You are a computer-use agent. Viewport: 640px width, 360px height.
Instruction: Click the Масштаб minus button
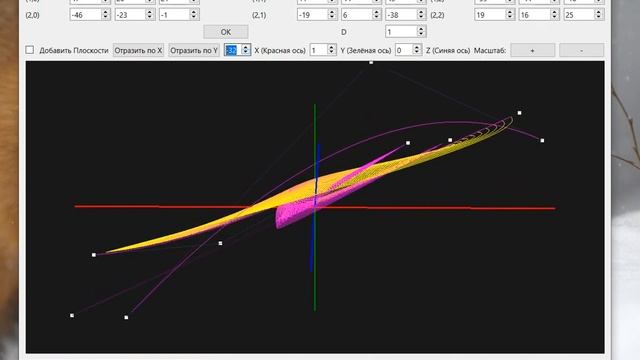582,50
